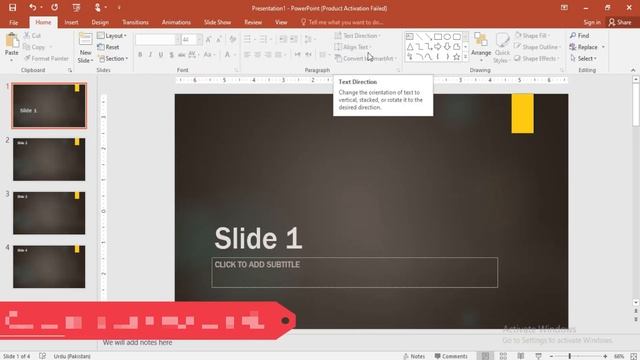Start presentation from beginning icon
This screenshot has width=640, height=360.
click(x=76, y=7)
